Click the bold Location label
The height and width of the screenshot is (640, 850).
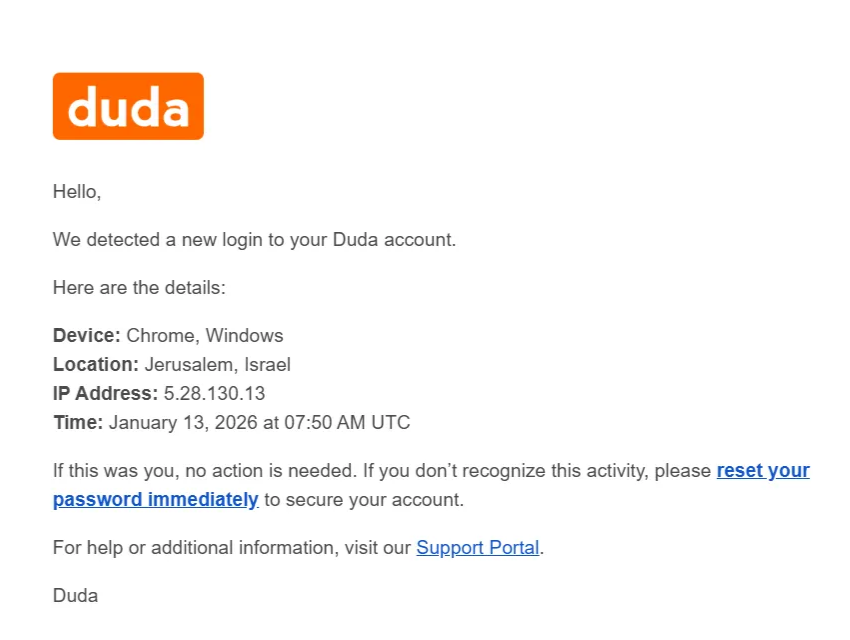pos(95,365)
